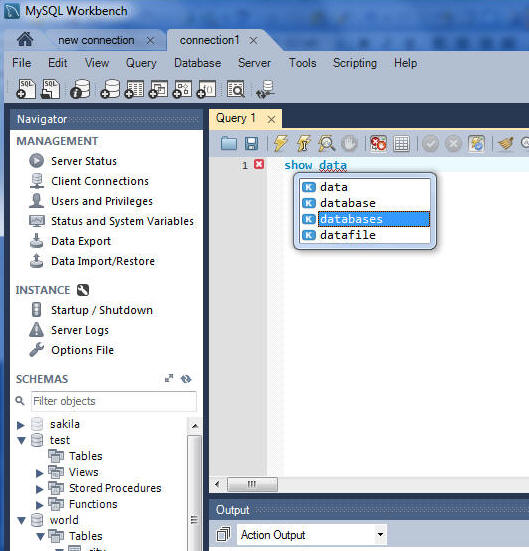
Task: Open the Edit menu
Action: [58, 63]
